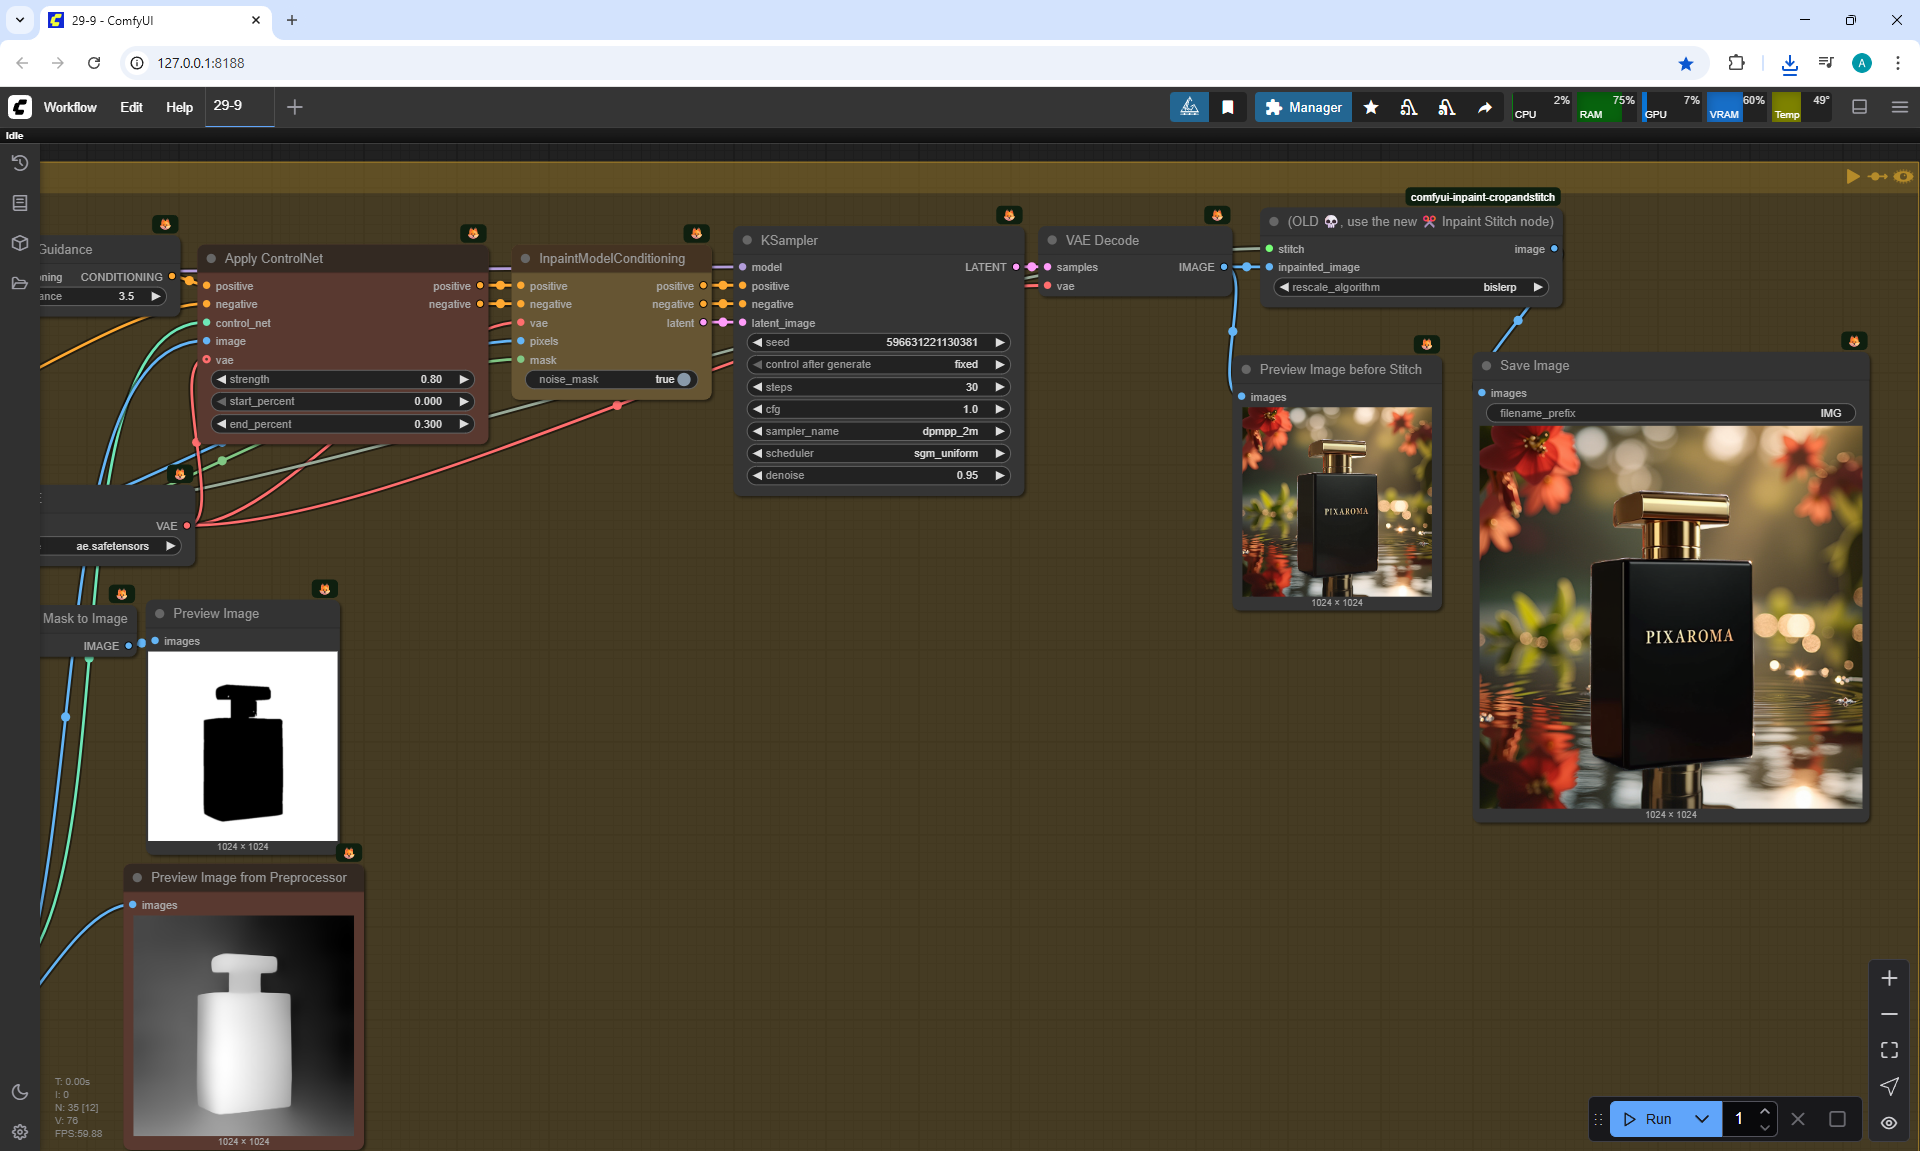Click the Manager button
The height and width of the screenshot is (1151, 1920).
coord(1303,107)
